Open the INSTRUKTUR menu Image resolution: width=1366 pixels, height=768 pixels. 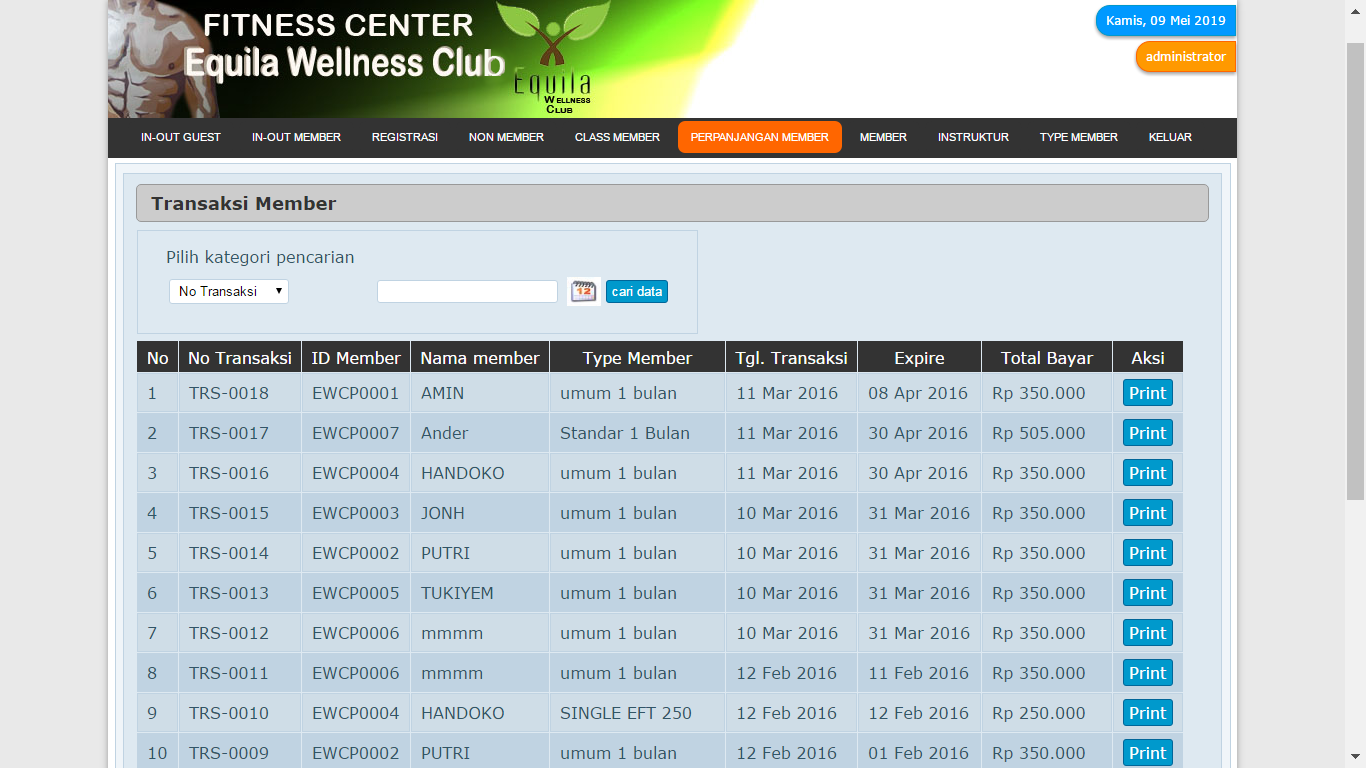pos(973,137)
